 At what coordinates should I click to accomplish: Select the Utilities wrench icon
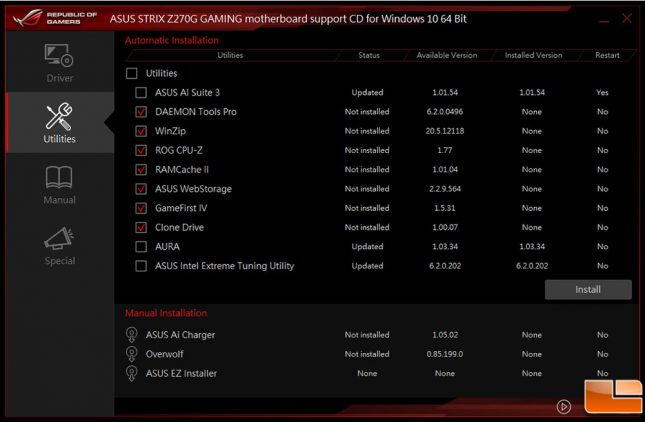(x=59, y=116)
